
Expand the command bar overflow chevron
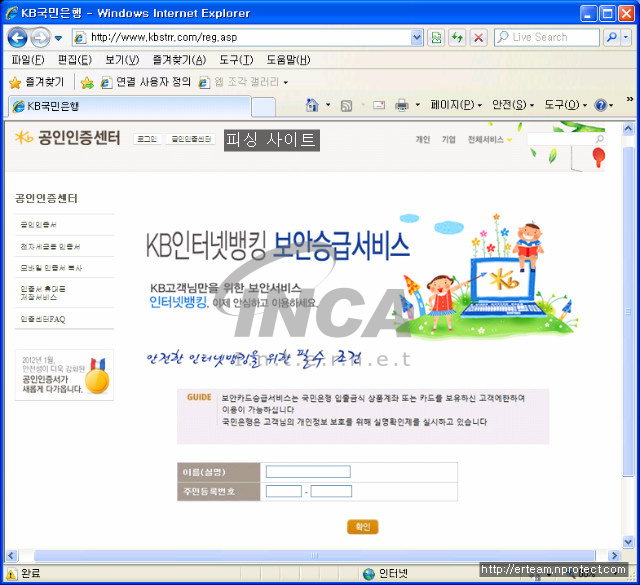click(629, 99)
